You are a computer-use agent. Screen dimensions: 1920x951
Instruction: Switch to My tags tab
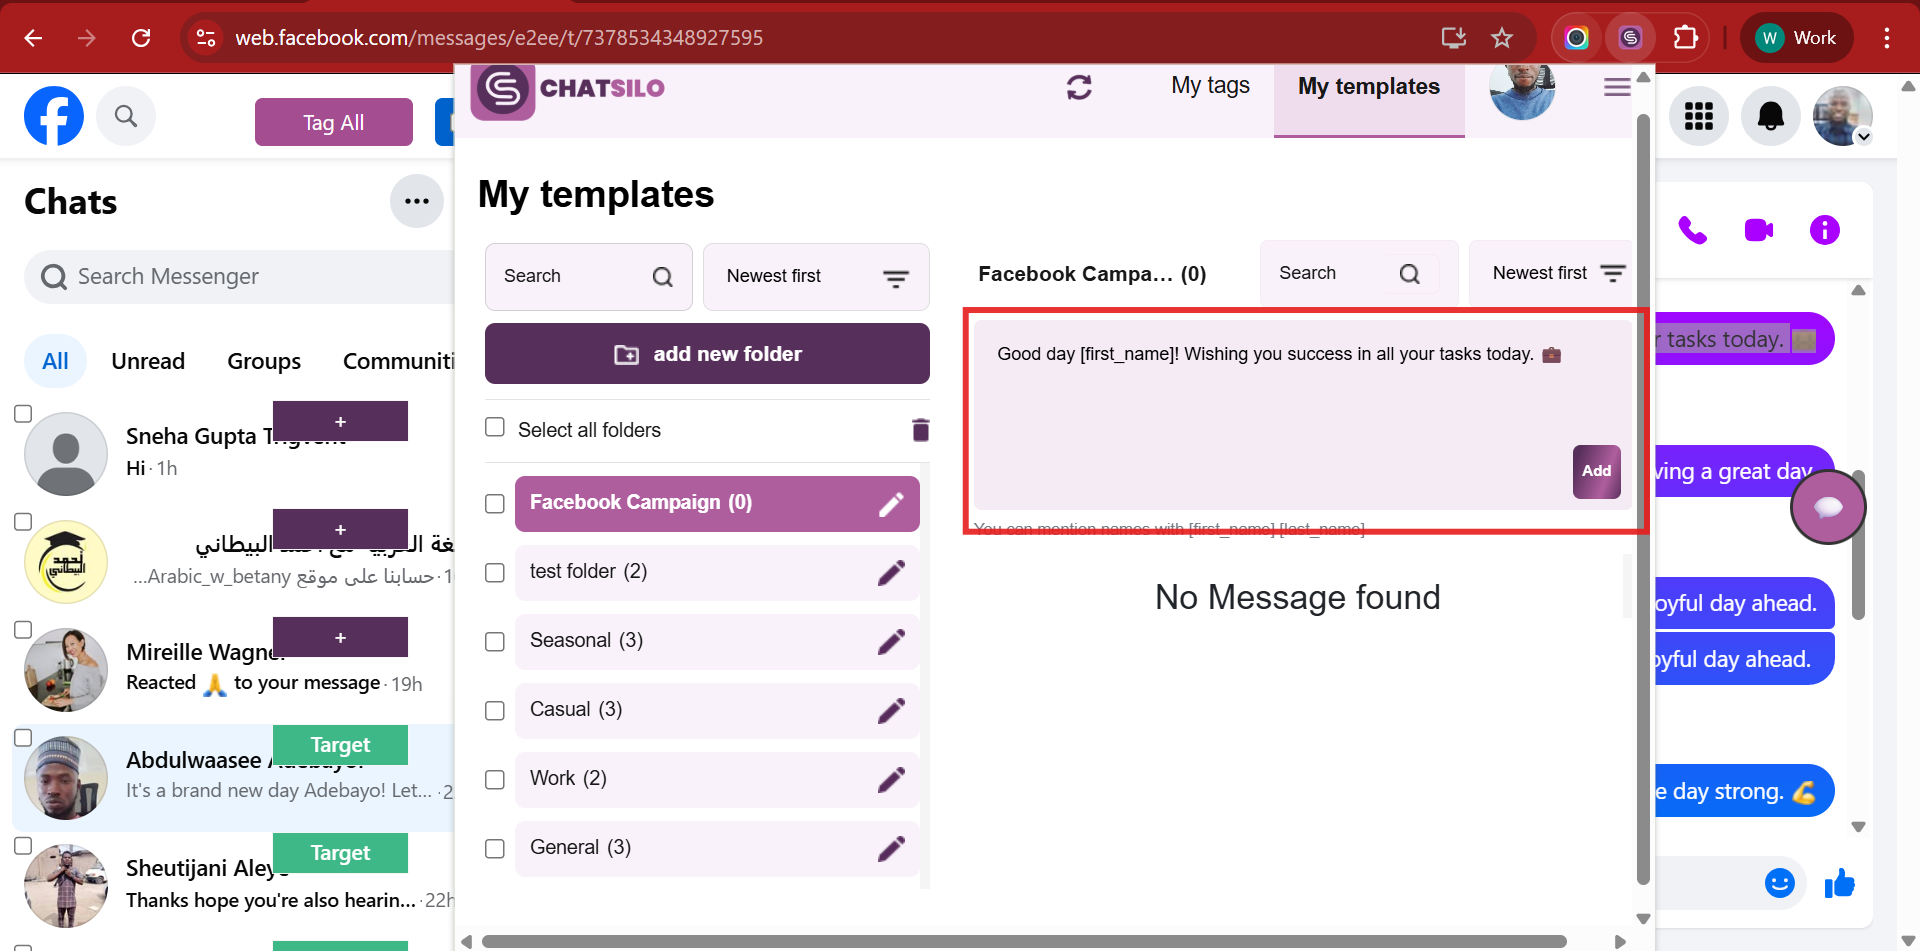[1210, 86]
